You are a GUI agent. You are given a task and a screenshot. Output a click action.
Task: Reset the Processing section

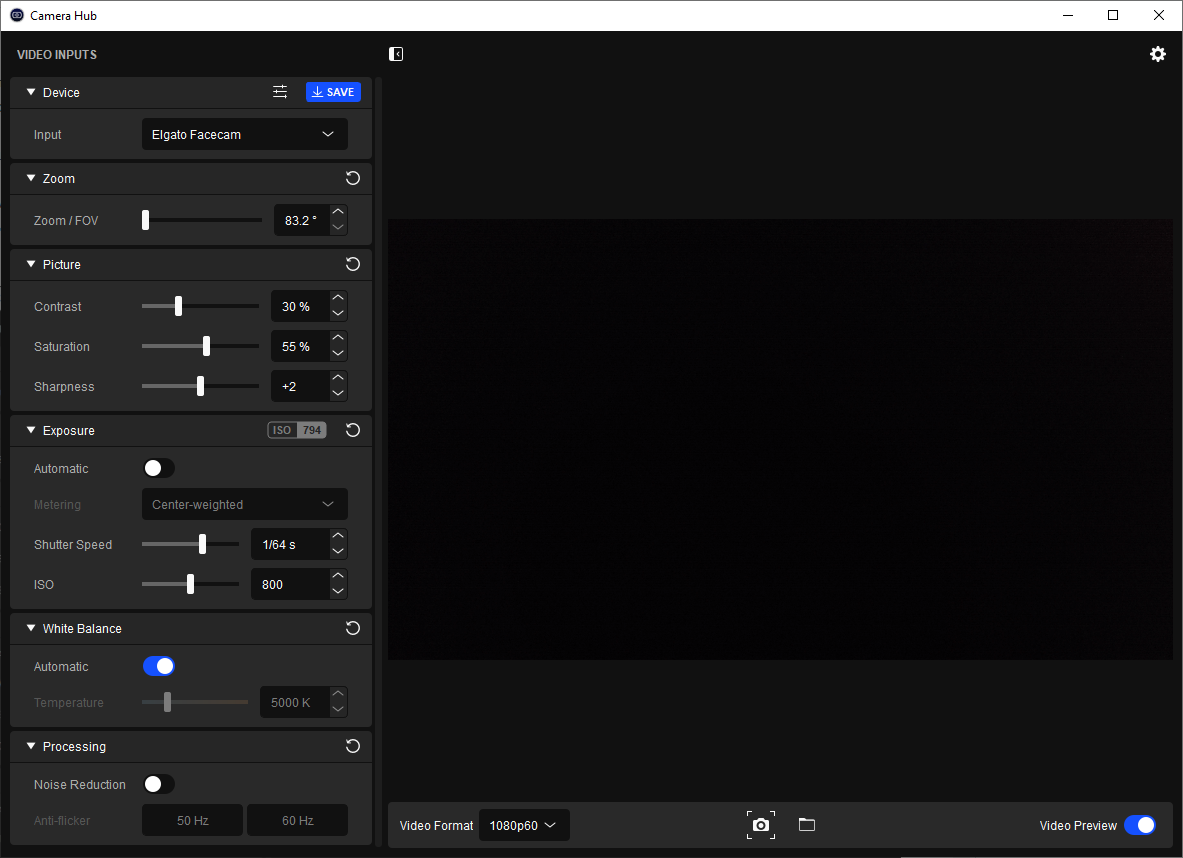[x=352, y=746]
